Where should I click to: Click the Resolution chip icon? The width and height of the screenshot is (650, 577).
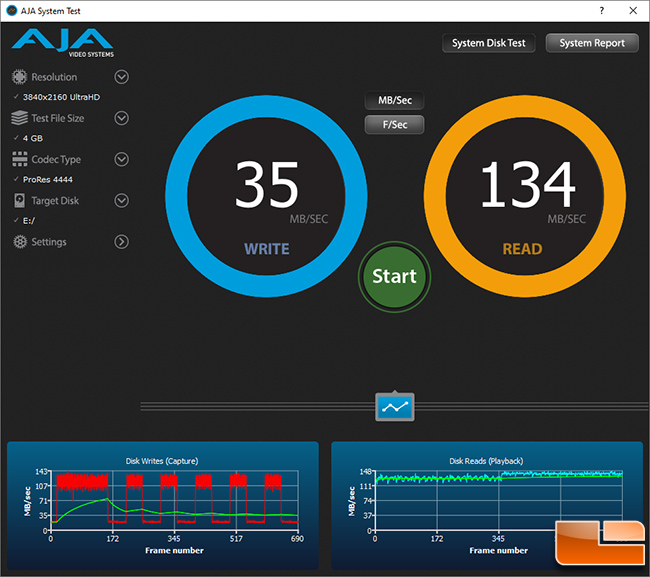19,77
